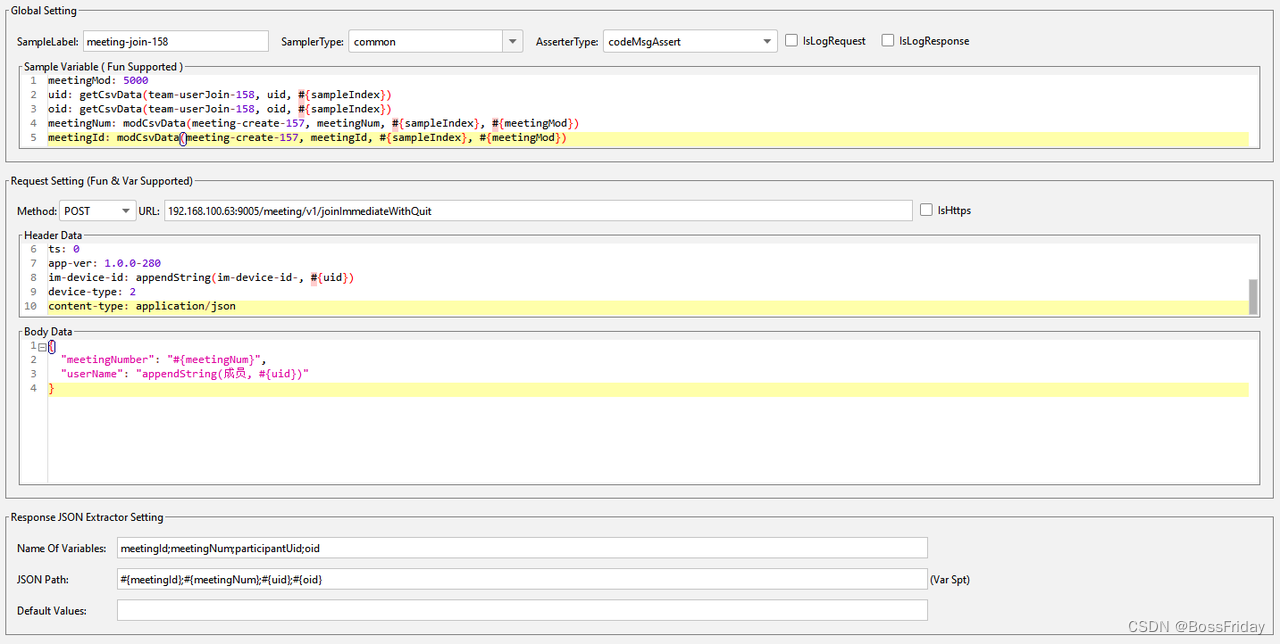Screen dimensions: 1280x644
Task: Click the 'uid: getCsvData' variable line
Action: tap(220, 95)
